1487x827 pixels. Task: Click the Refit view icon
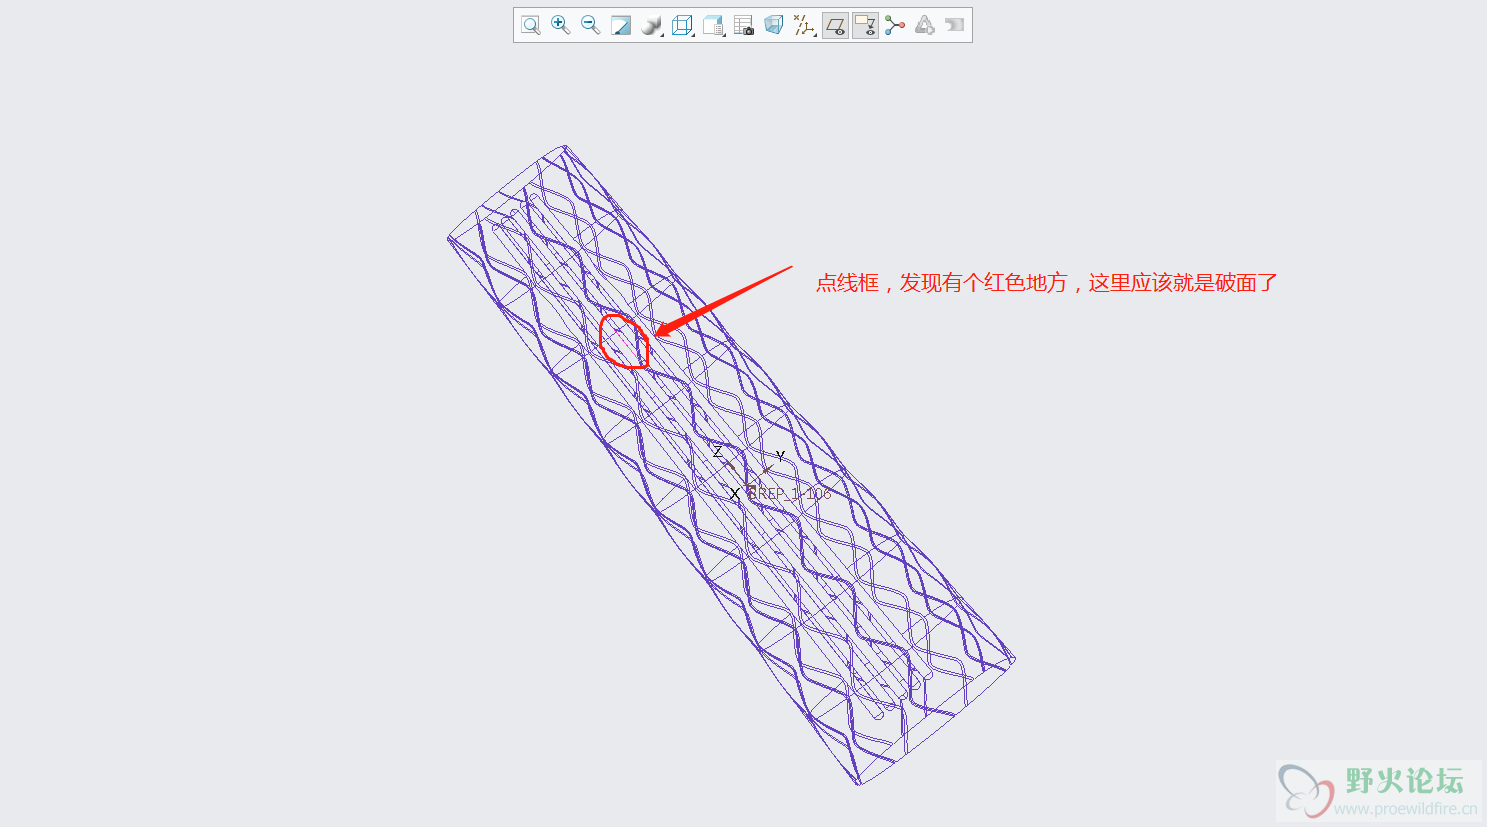pyautogui.click(x=531, y=25)
